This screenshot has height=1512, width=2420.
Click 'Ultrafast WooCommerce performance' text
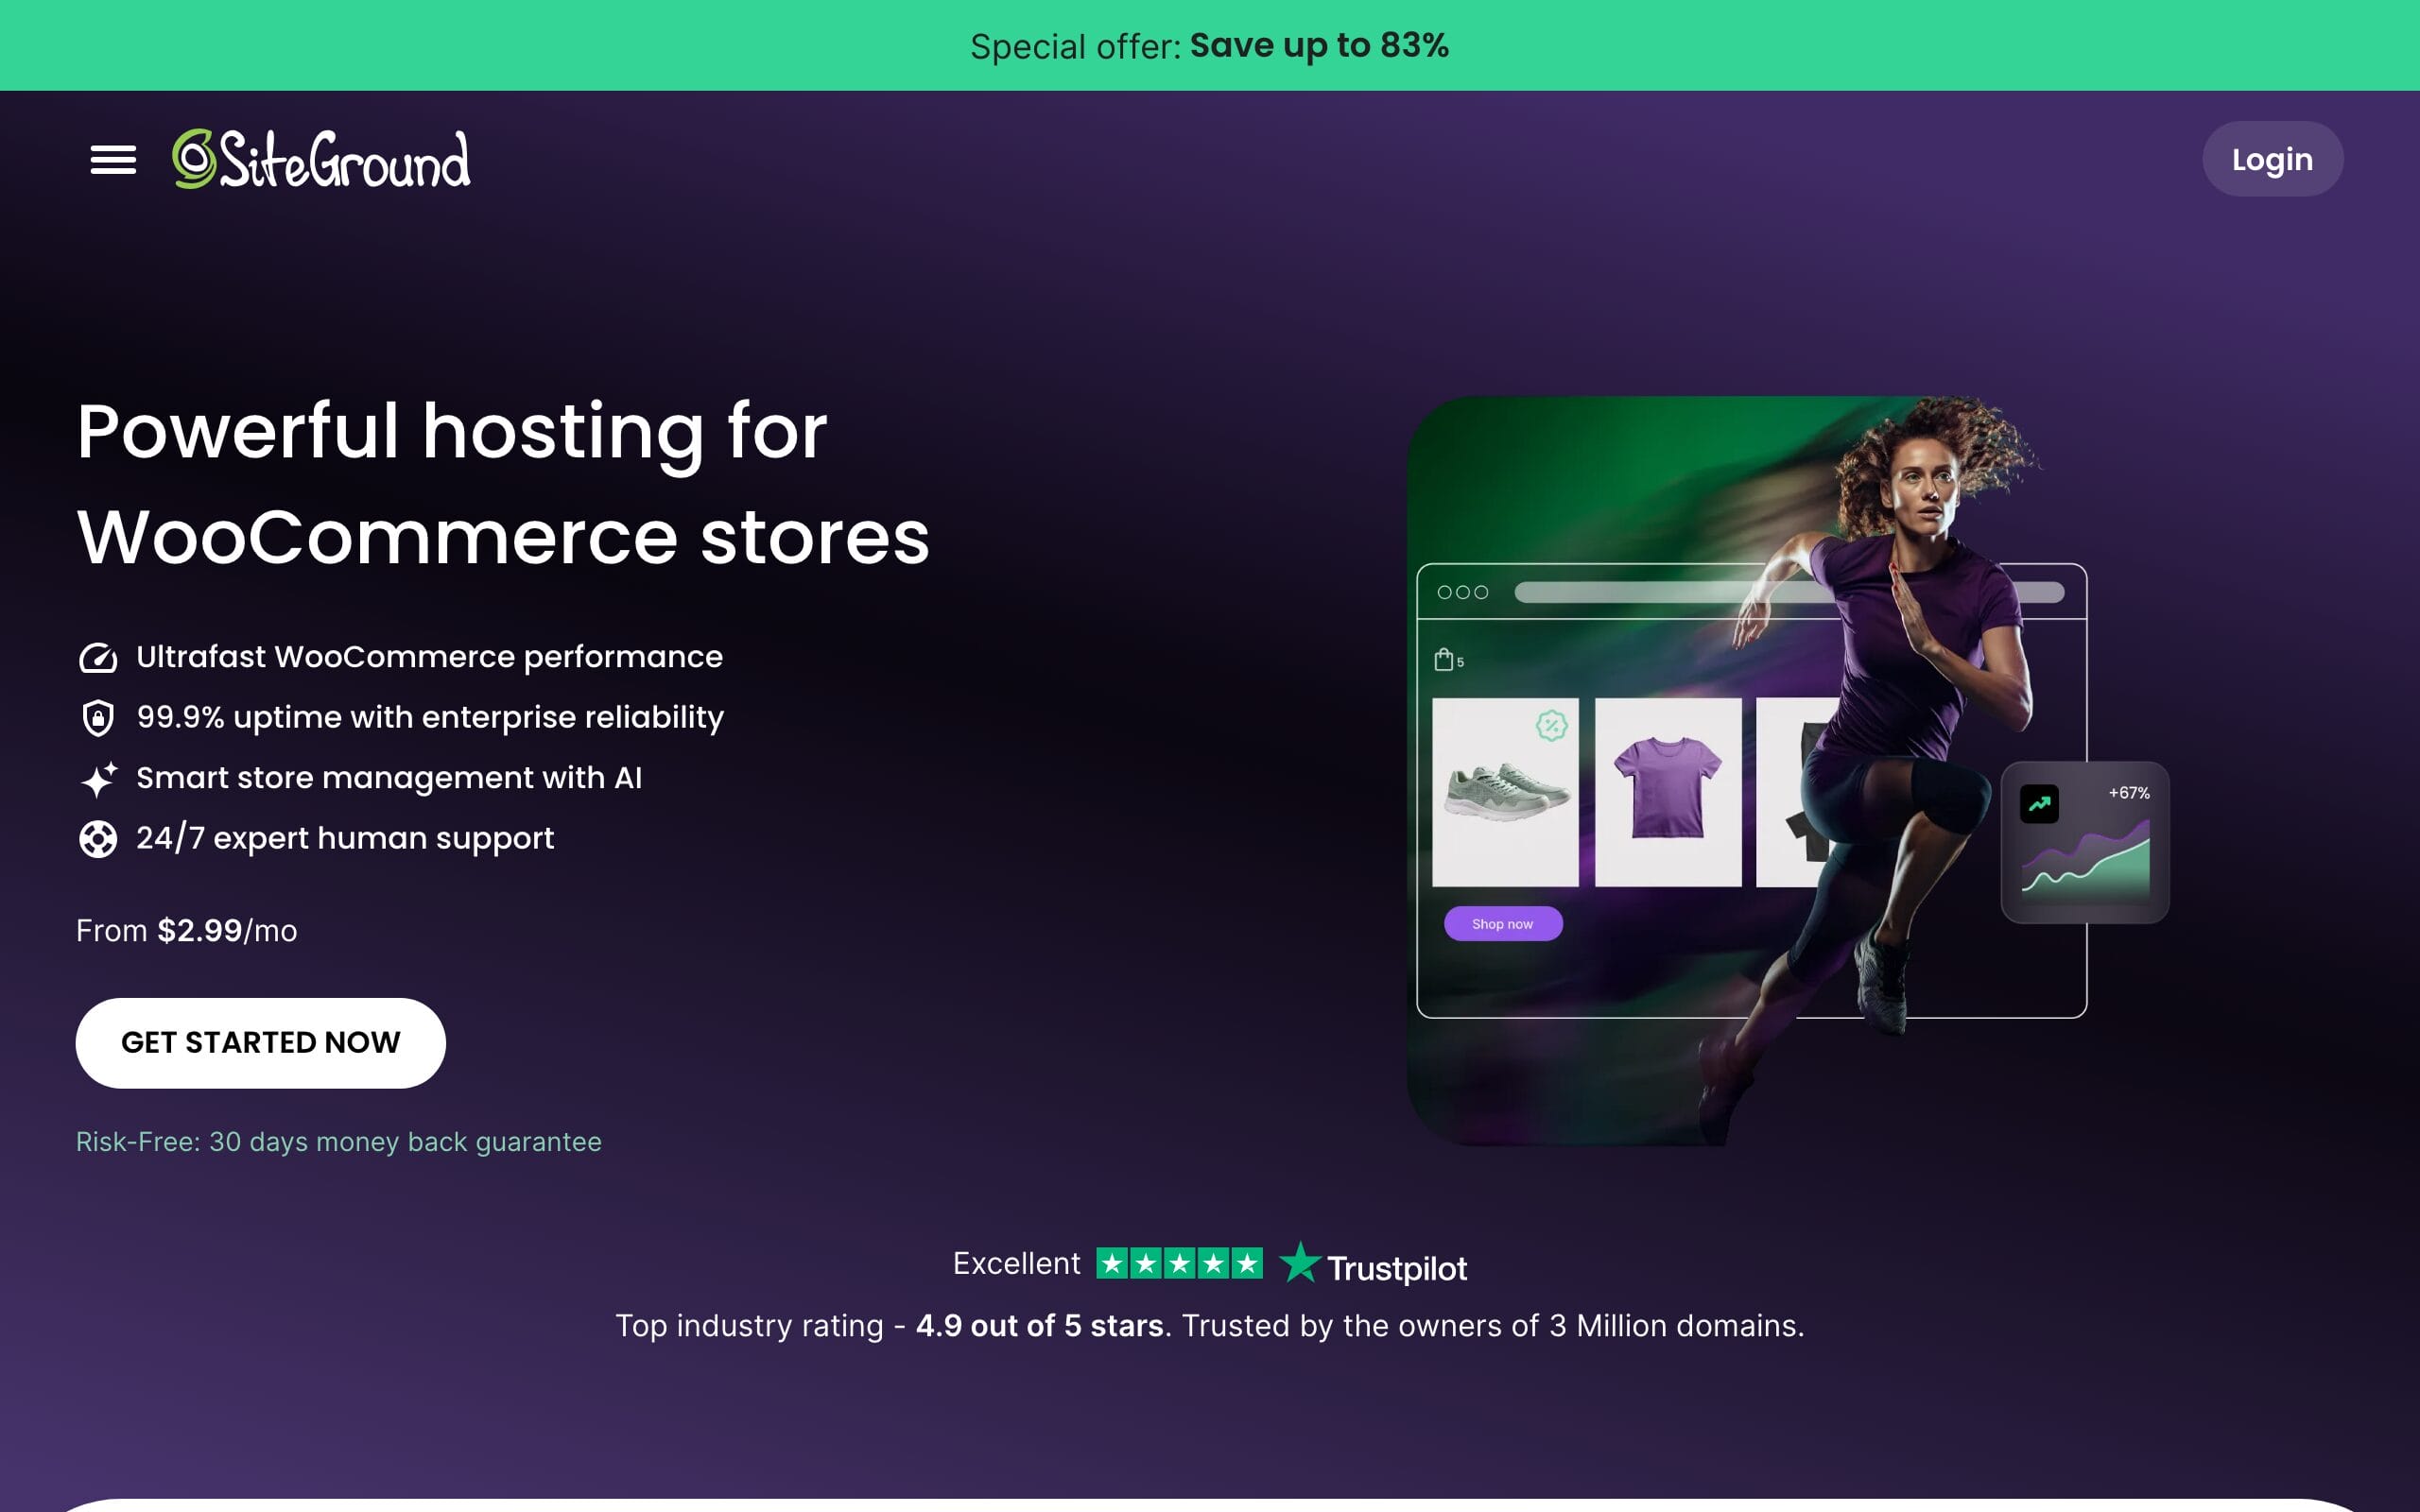[429, 657]
